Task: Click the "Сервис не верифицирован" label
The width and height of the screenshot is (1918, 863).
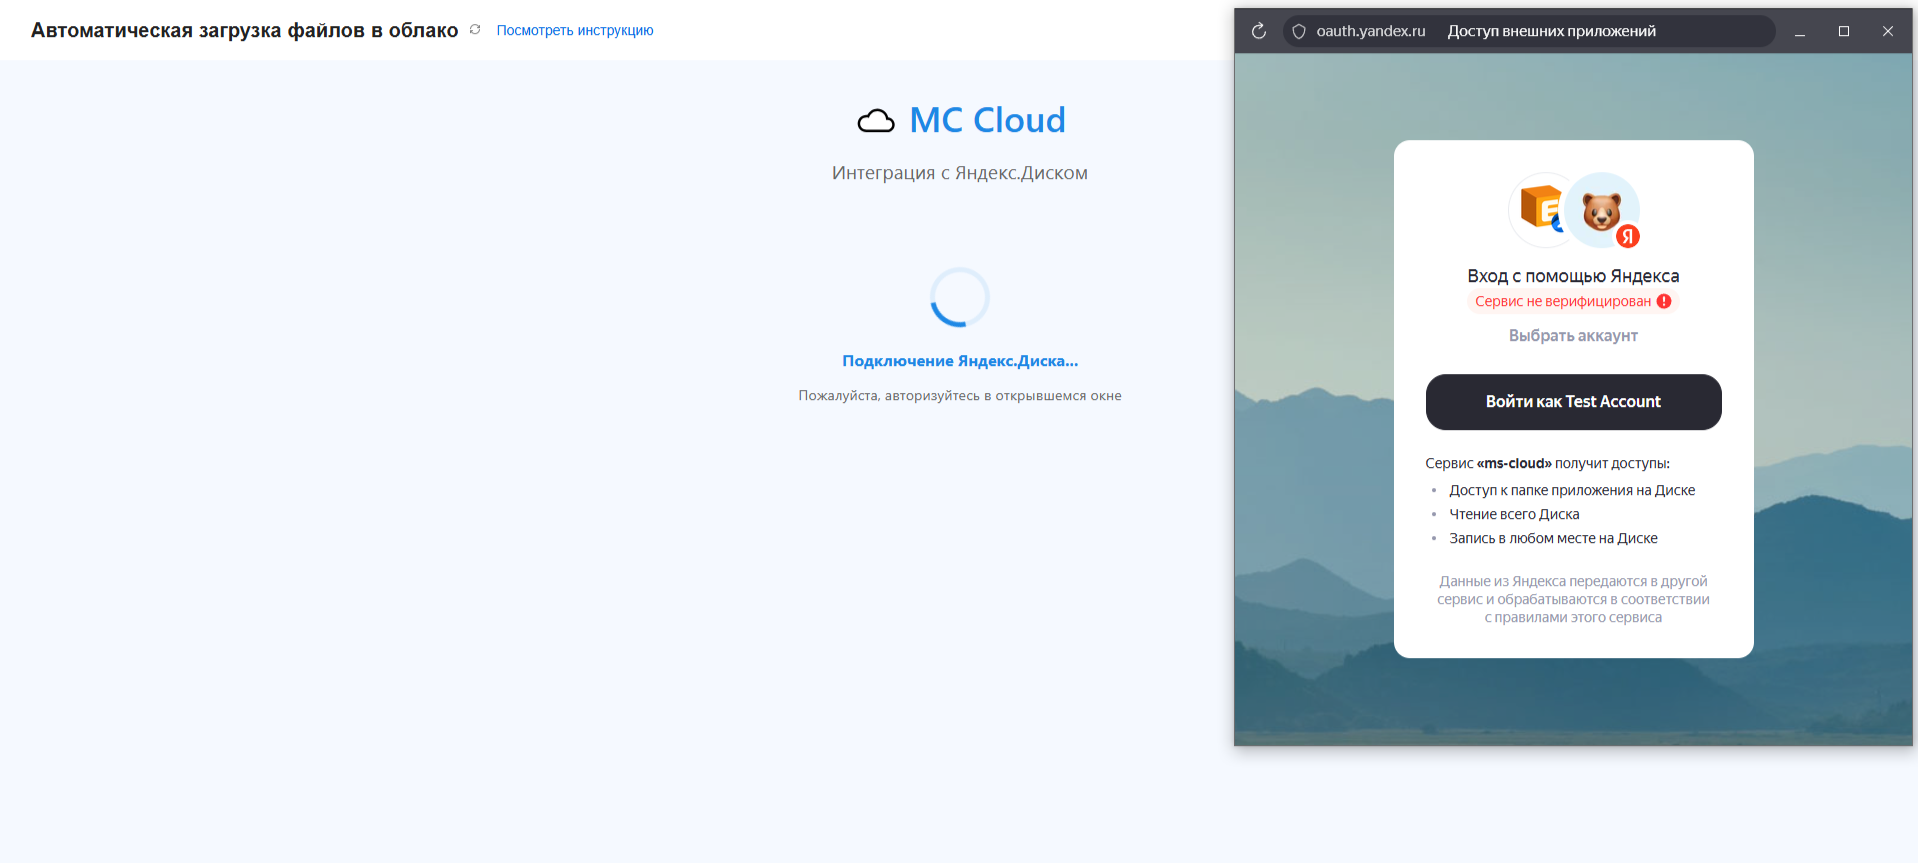Action: [1562, 301]
